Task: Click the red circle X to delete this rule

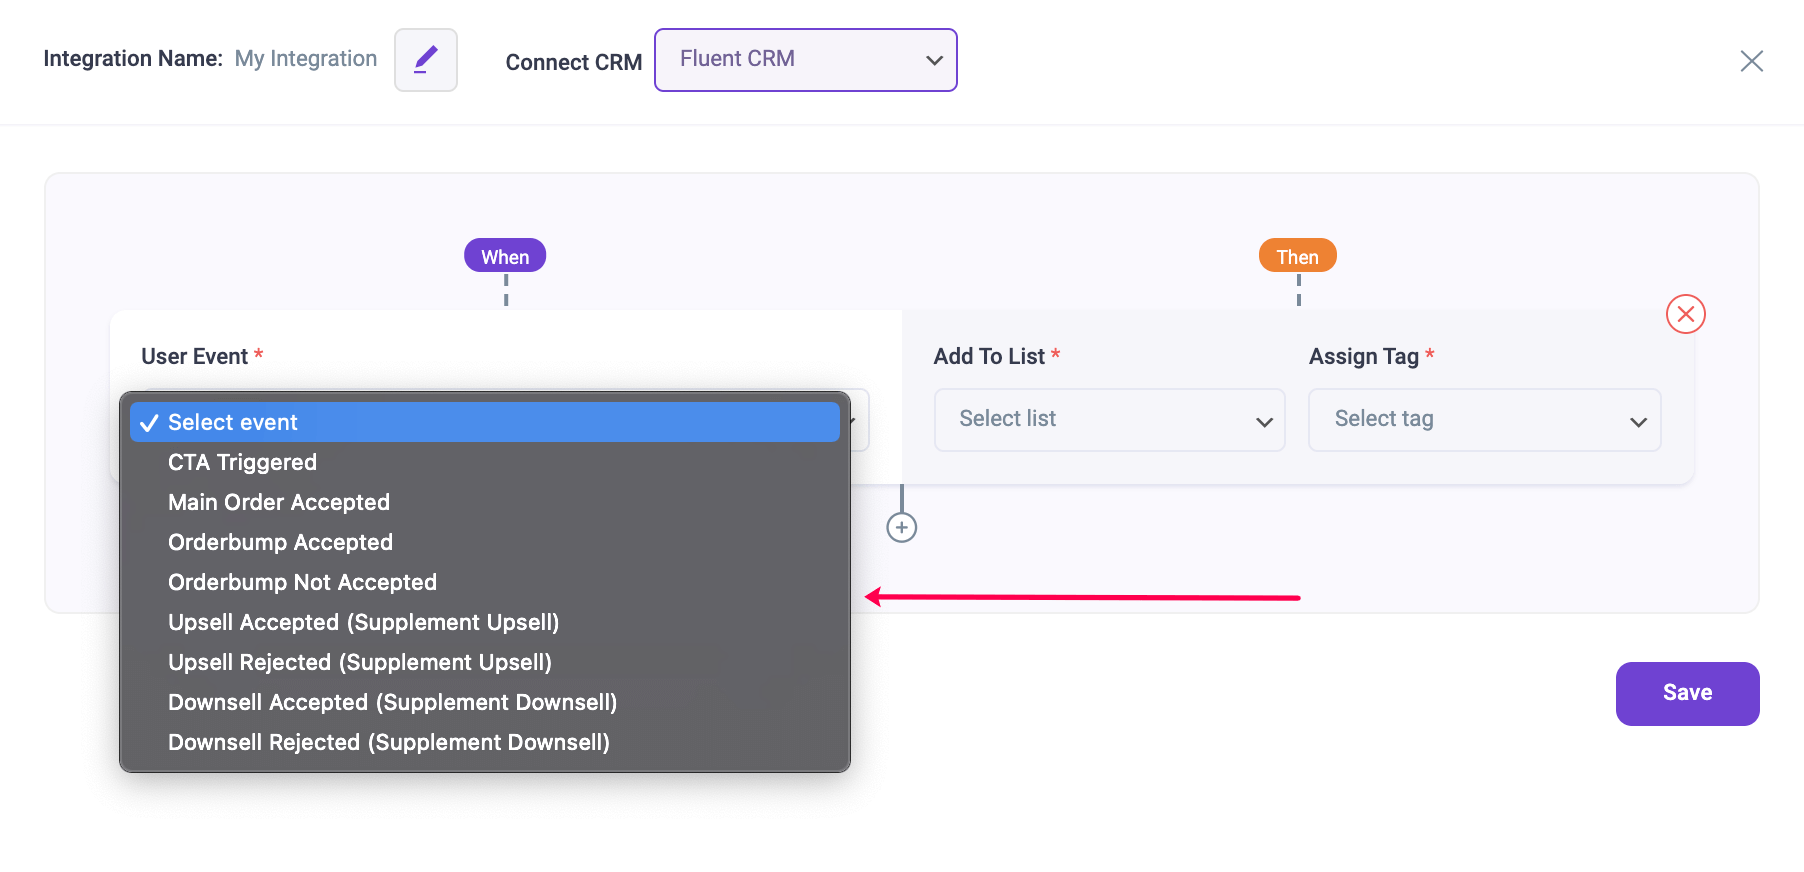Action: (x=1685, y=314)
